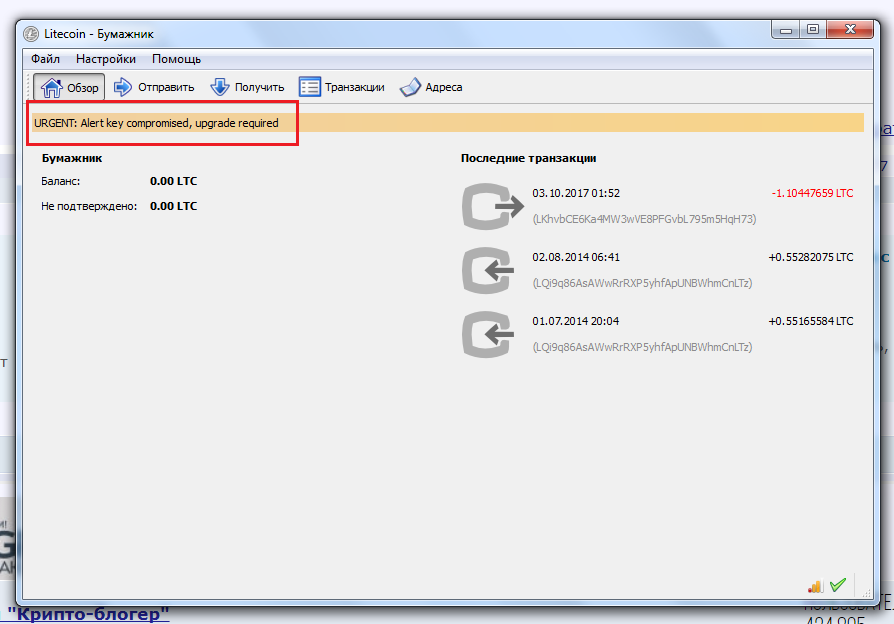
Task: Close the Litecoin wallet window
Action: click(x=850, y=30)
